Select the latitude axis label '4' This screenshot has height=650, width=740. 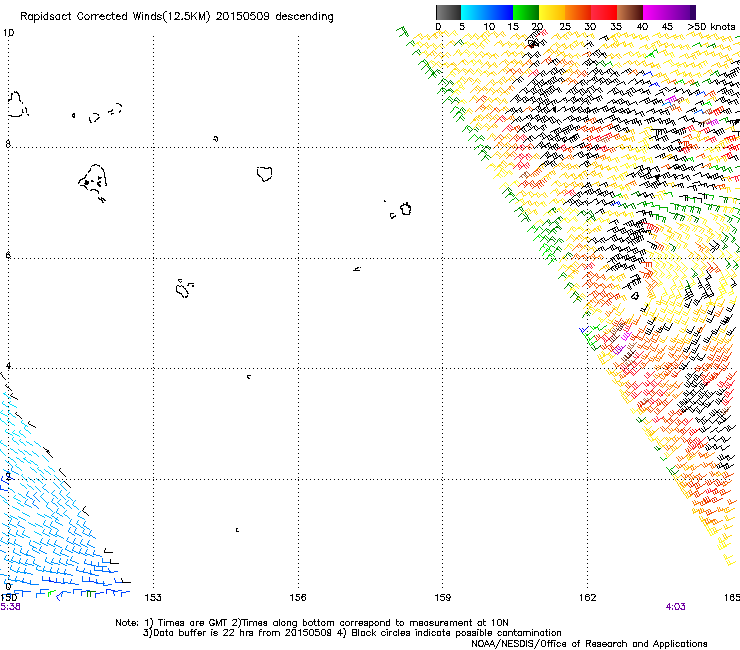pos(8,366)
